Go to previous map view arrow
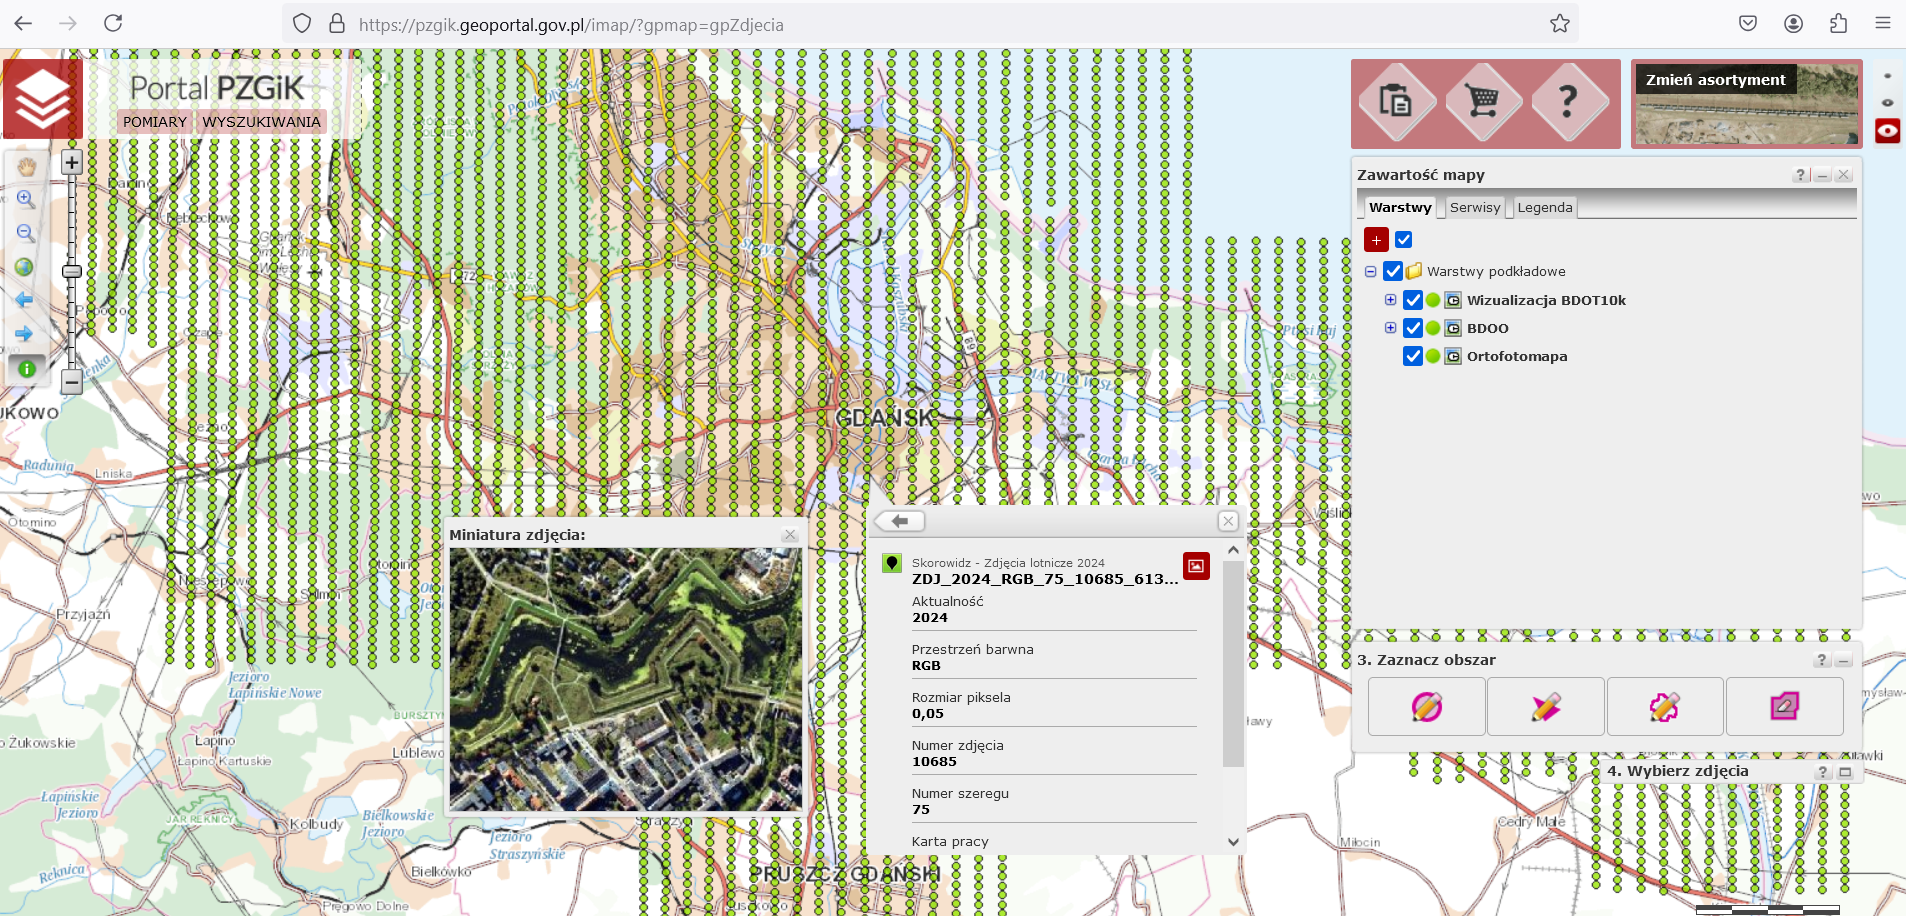This screenshot has height=916, width=1906. 25,300
